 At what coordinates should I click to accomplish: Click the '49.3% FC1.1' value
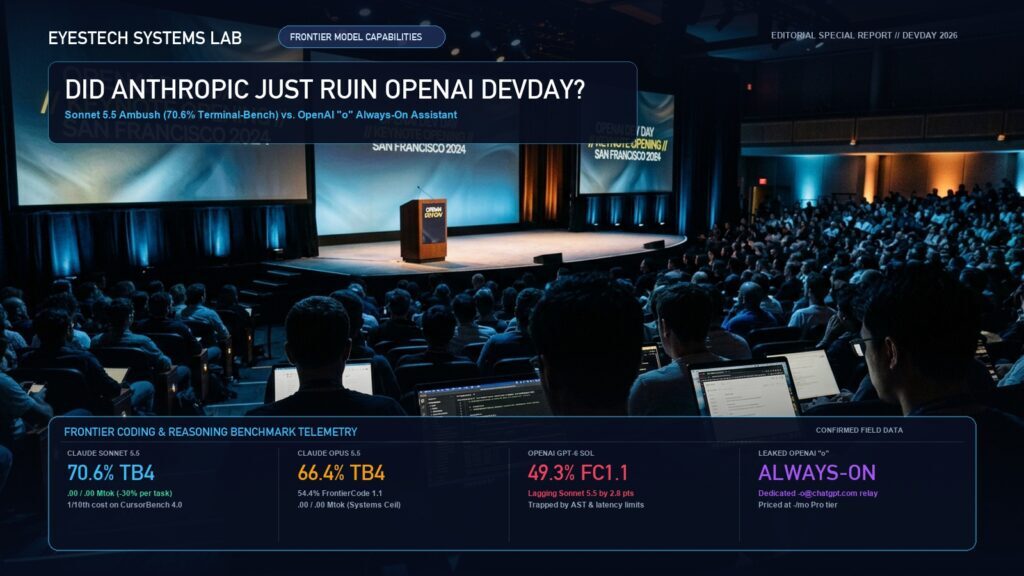(x=577, y=472)
